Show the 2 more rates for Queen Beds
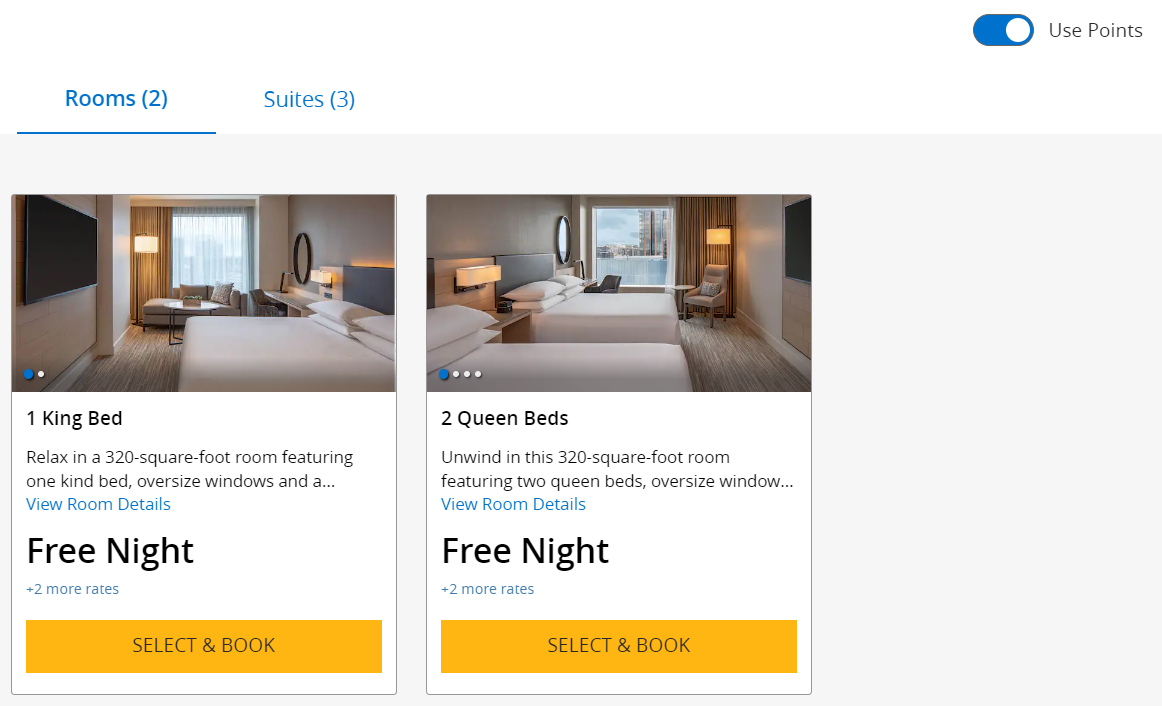The height and width of the screenshot is (706, 1162). (488, 589)
